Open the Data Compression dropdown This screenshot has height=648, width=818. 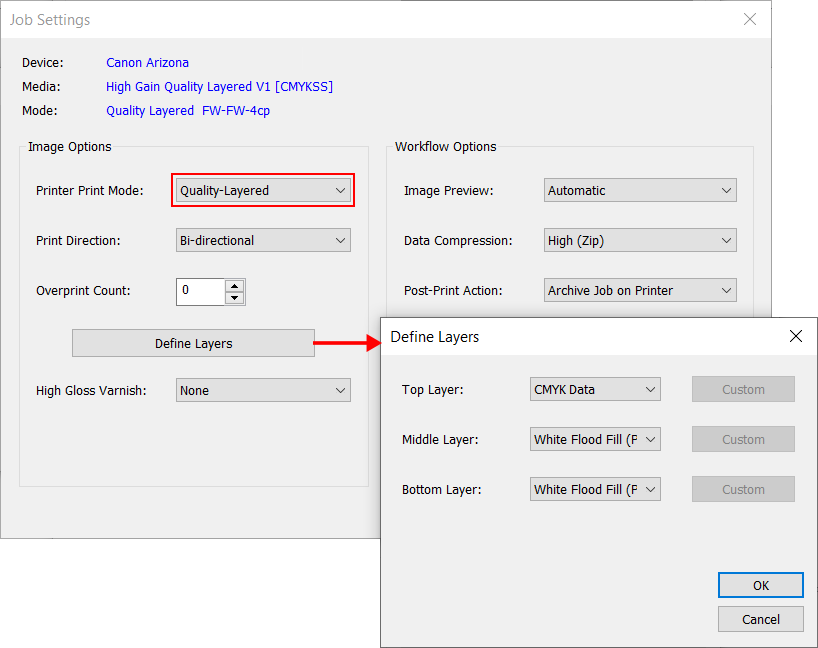(640, 240)
